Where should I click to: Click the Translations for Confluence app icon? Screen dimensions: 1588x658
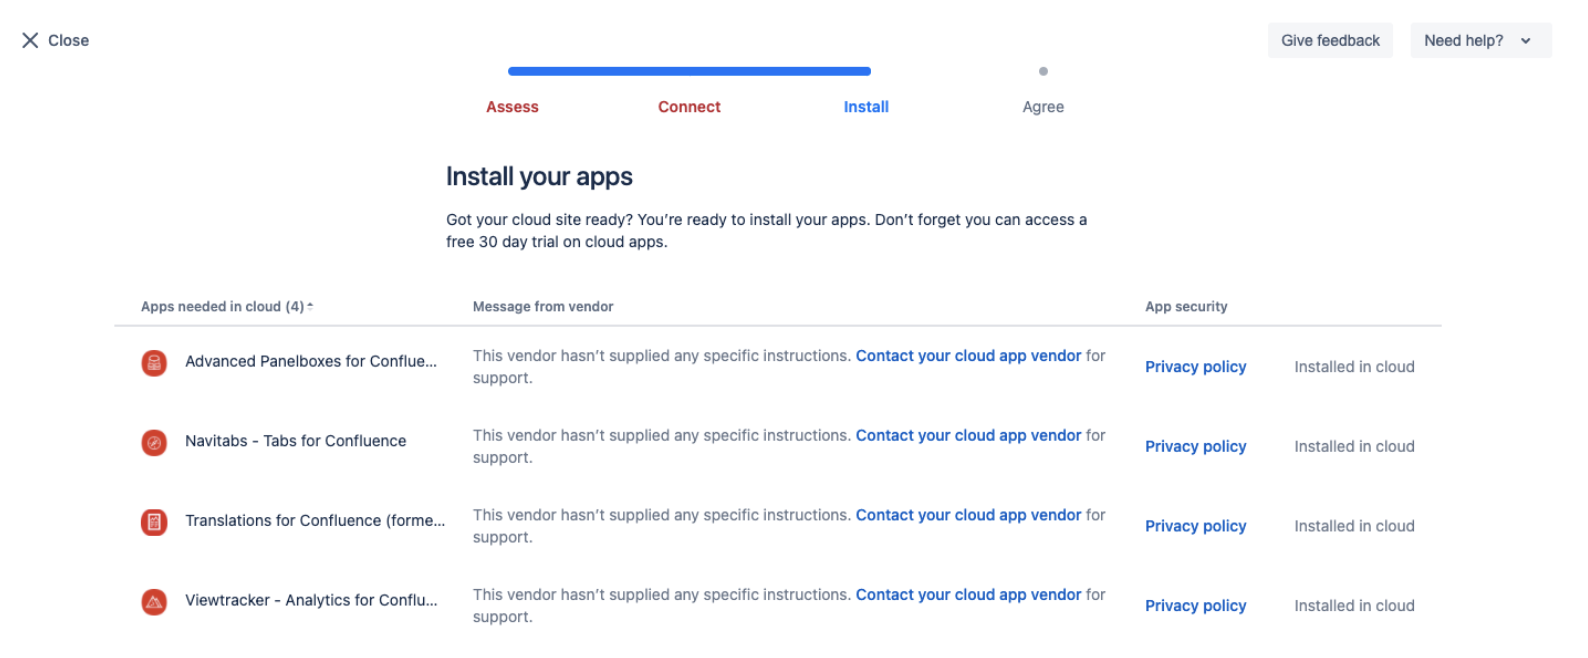154,522
